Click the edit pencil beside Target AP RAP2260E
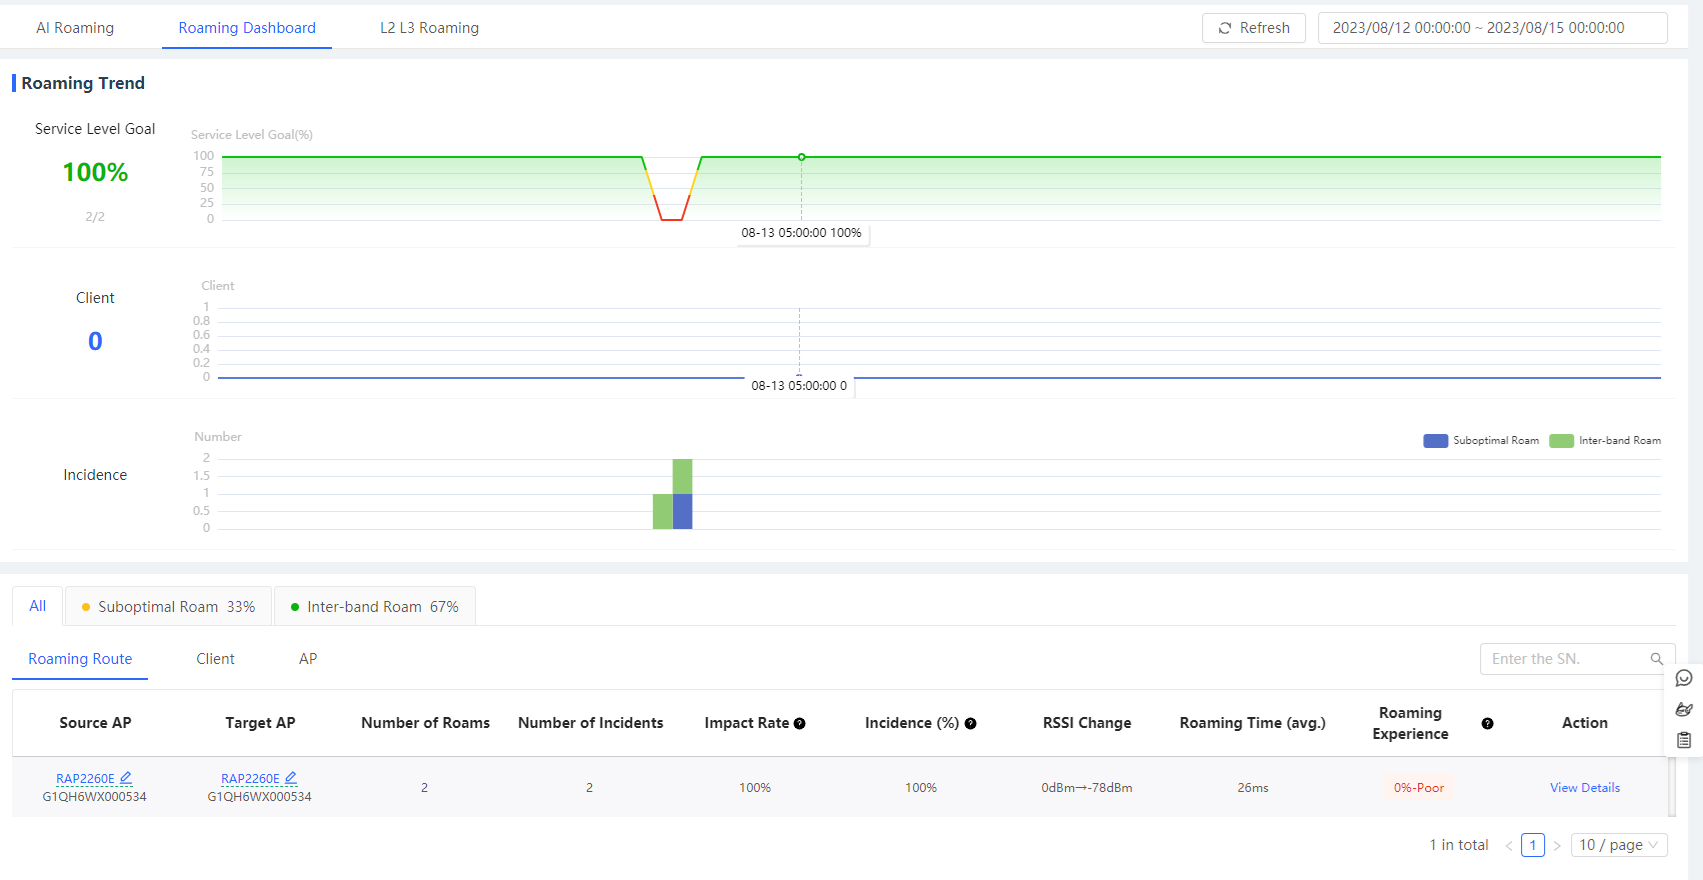1703x880 pixels. coord(291,778)
